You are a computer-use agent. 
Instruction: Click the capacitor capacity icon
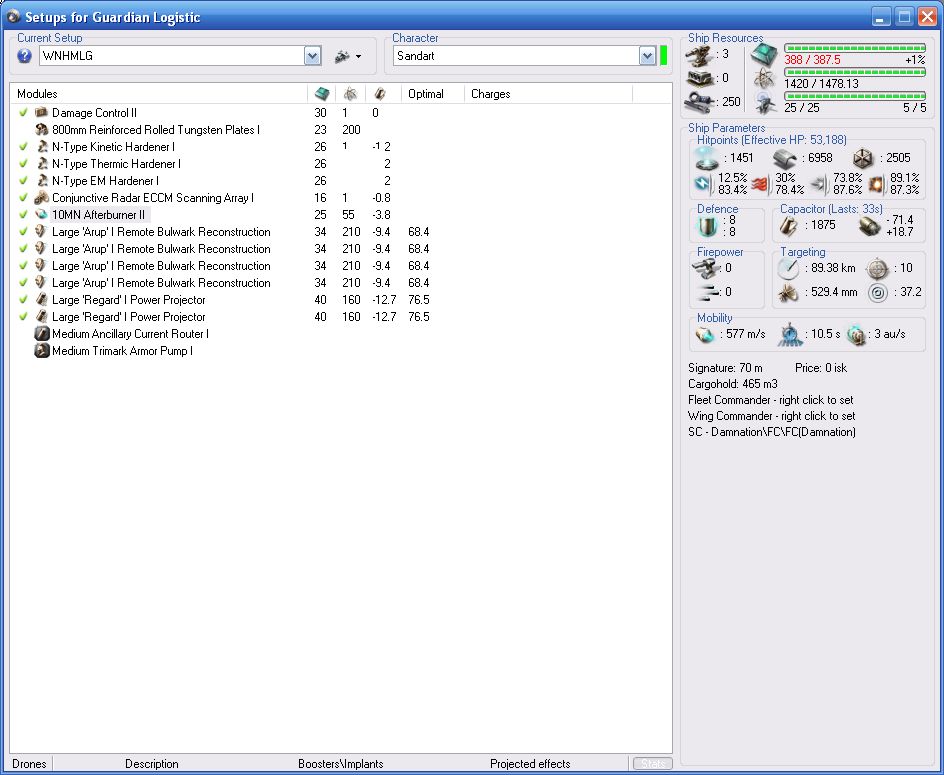[x=789, y=226]
